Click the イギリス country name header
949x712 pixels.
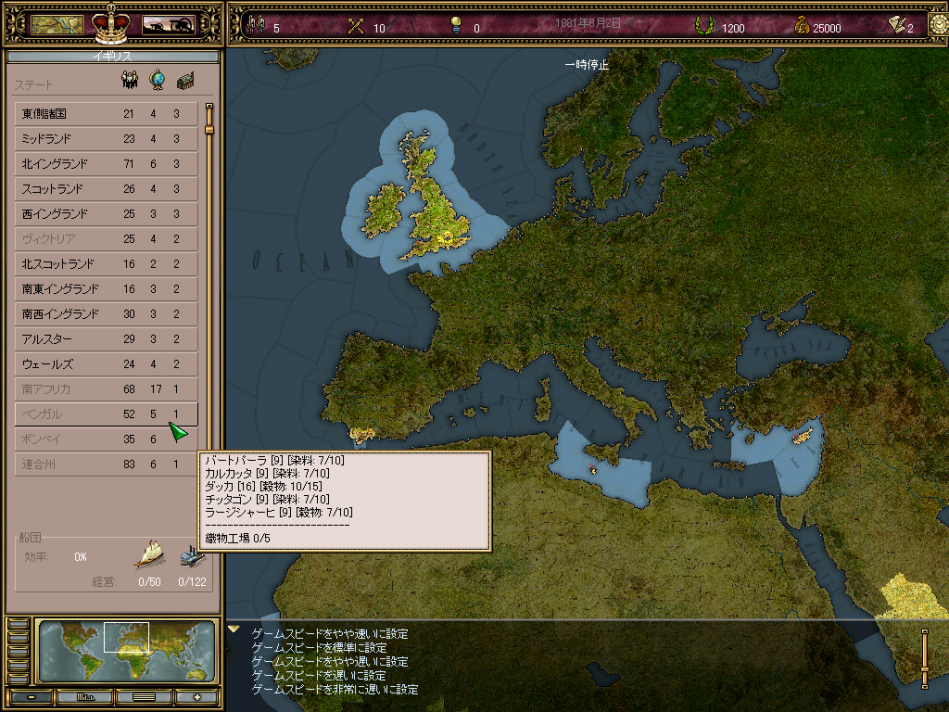[x=113, y=56]
